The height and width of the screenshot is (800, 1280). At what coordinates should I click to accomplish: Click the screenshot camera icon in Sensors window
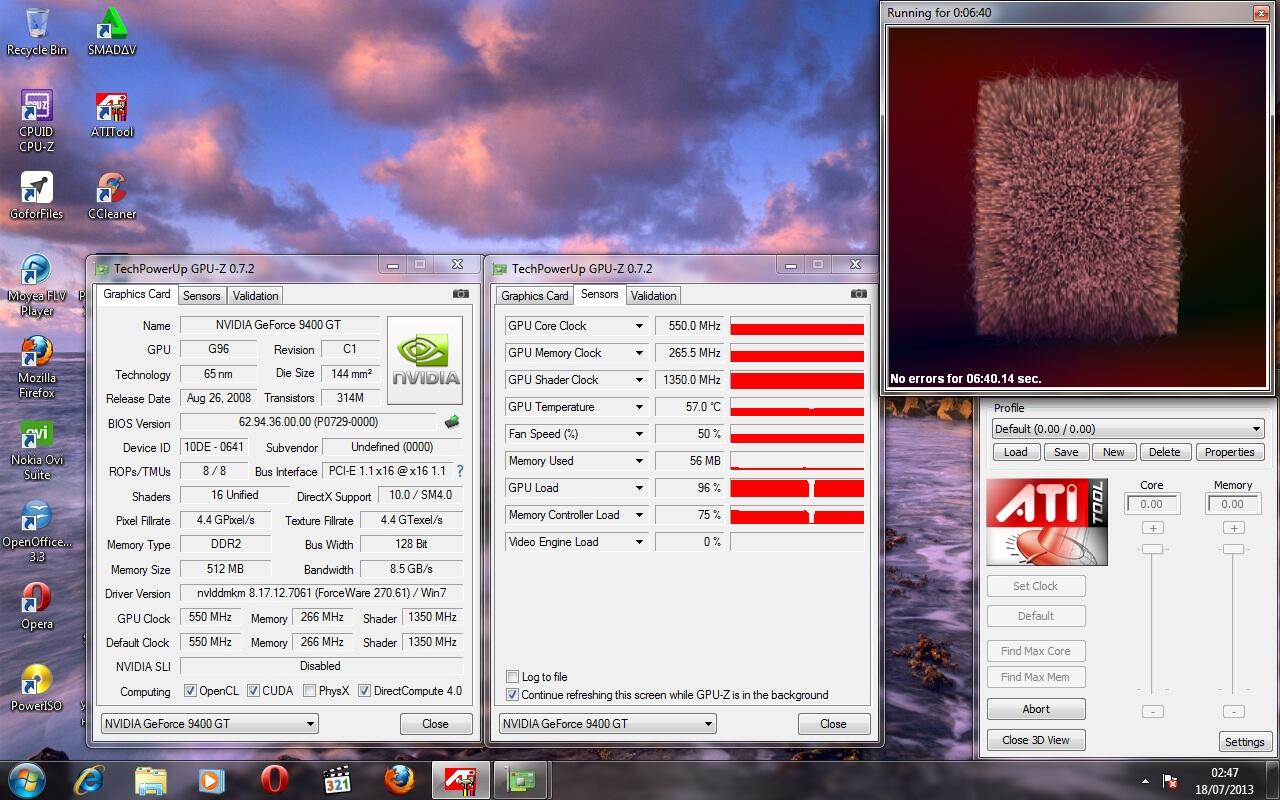858,294
